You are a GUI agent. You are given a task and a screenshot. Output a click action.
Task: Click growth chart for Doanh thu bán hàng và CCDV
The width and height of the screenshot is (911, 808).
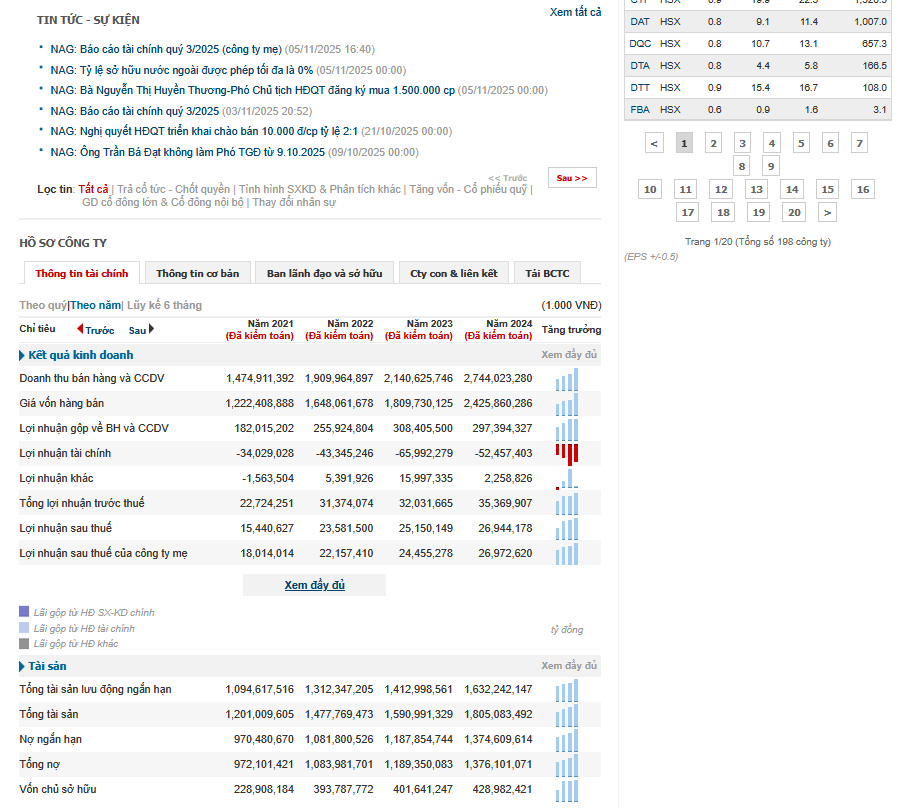click(x=567, y=379)
